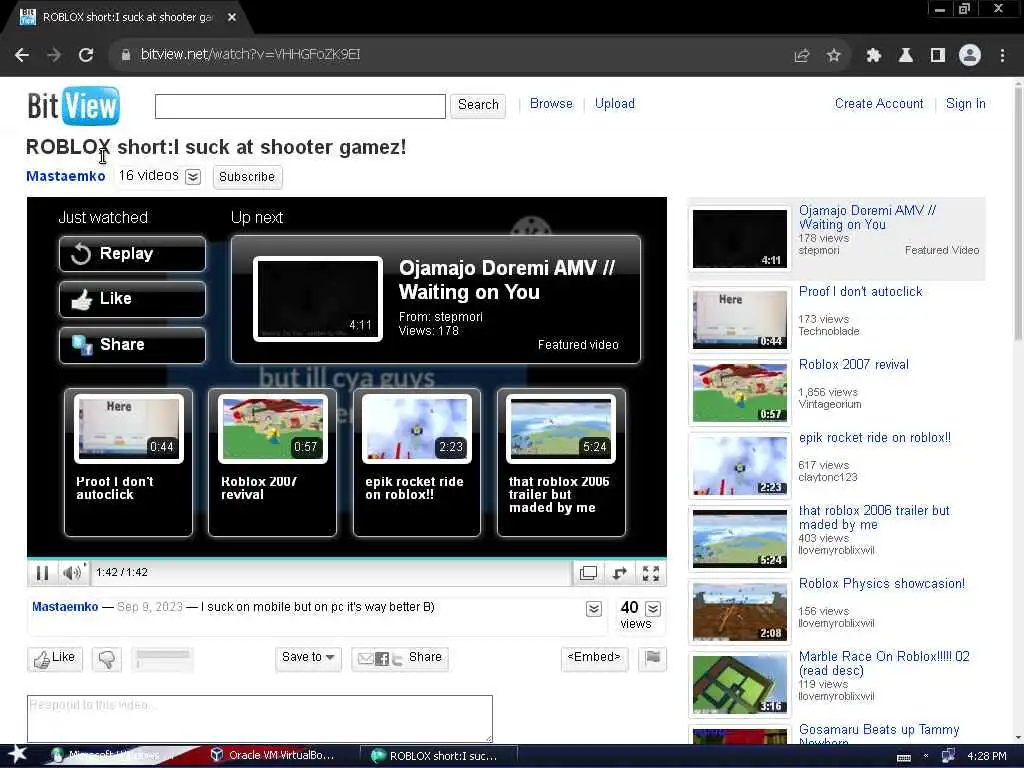Screen dimensions: 1024x768
Task: Open the pop-out window icon in the player
Action: [588, 573]
